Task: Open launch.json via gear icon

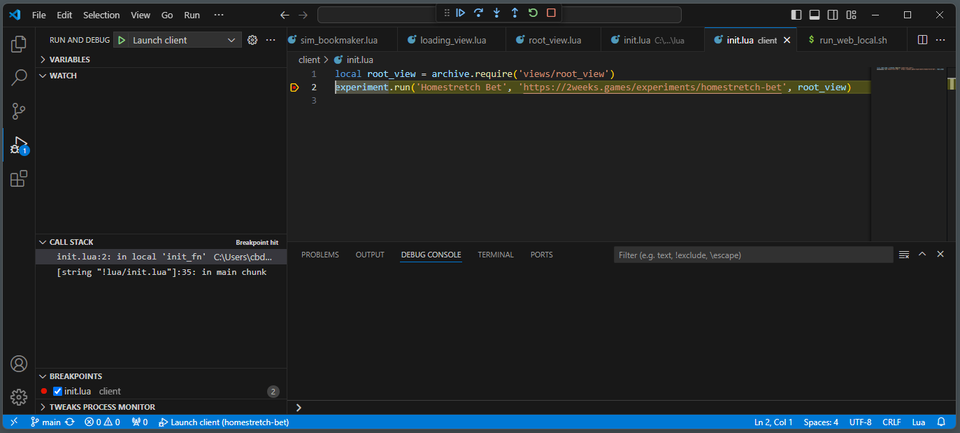Action: tap(252, 40)
